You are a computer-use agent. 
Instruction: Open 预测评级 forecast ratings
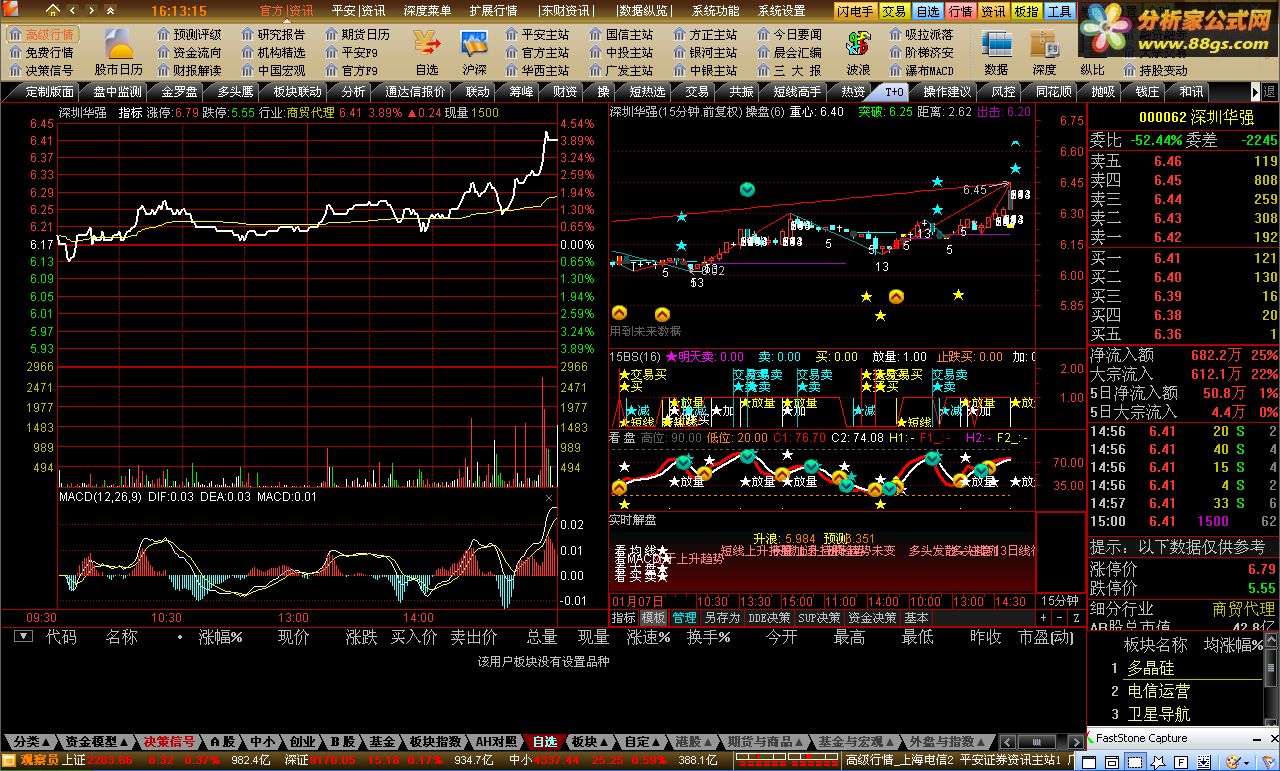click(x=190, y=34)
